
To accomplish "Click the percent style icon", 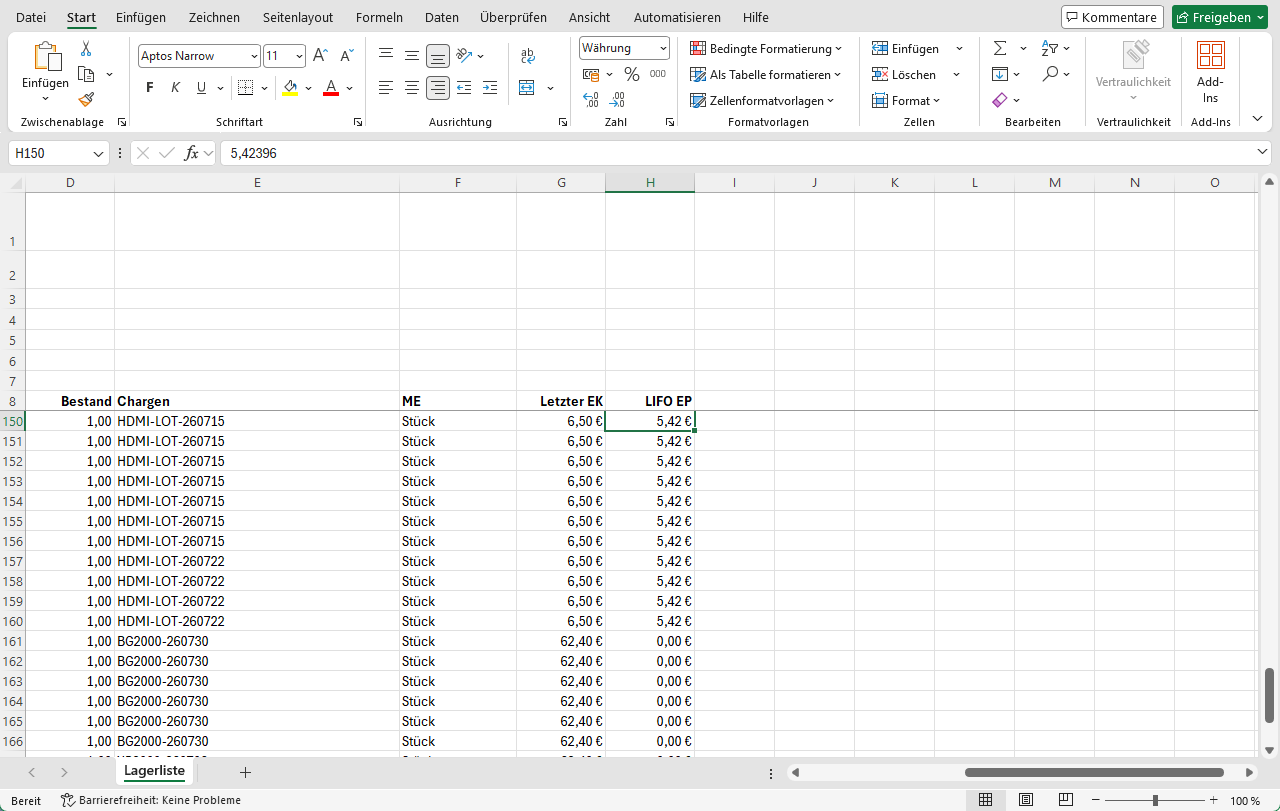I will pos(632,75).
